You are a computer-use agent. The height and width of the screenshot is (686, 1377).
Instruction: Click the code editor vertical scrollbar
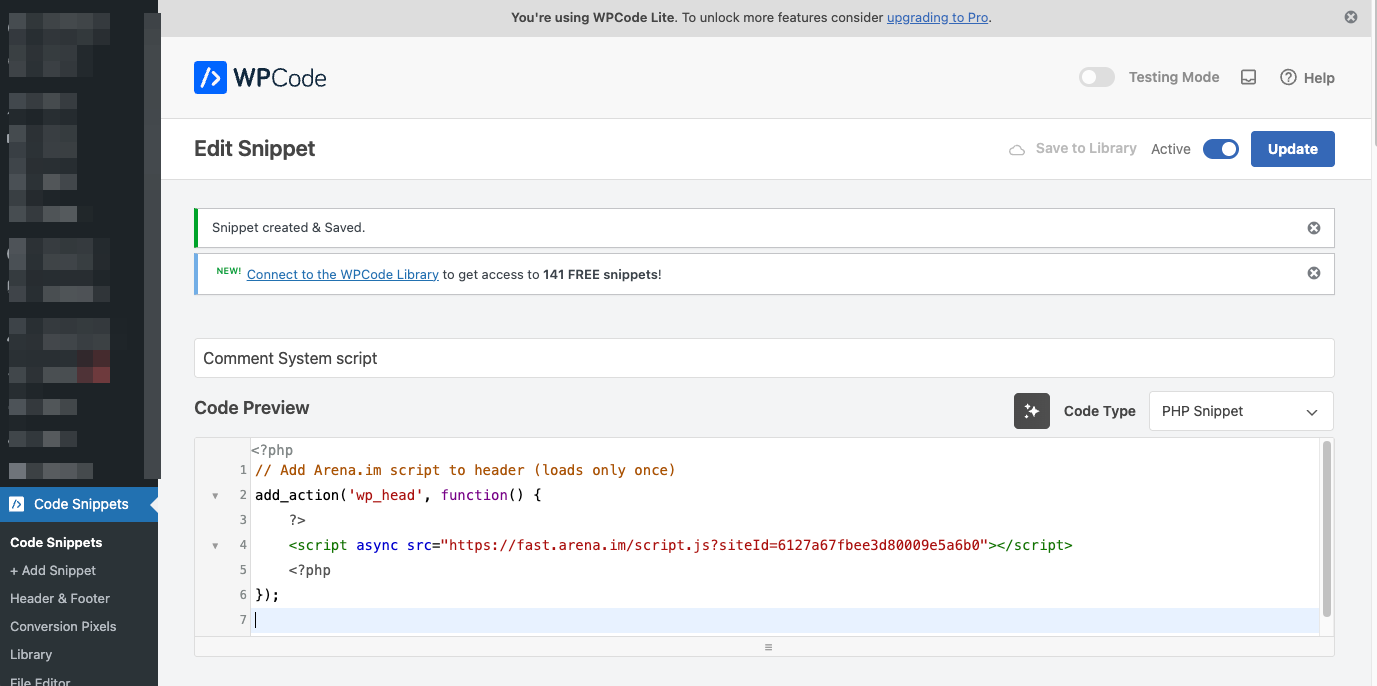tap(1327, 529)
